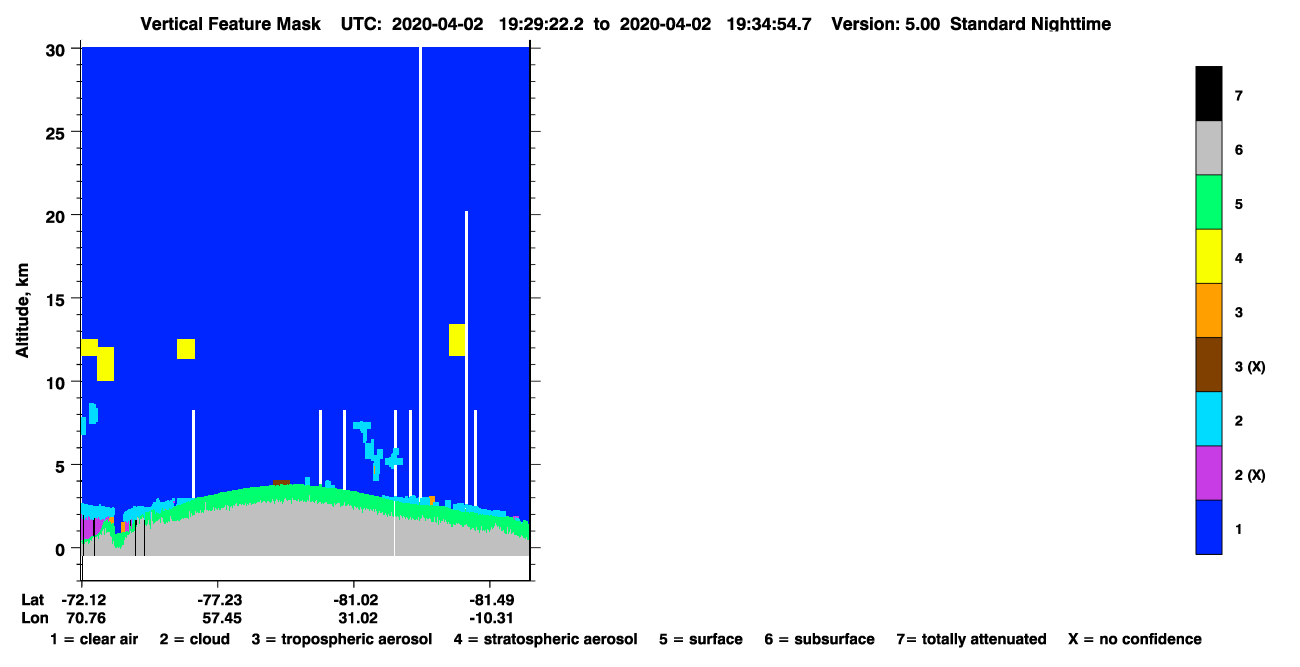This screenshot has height=667, width=1300.
Task: Click the legend text '1 = clear air'
Action: pyautogui.click(x=94, y=639)
